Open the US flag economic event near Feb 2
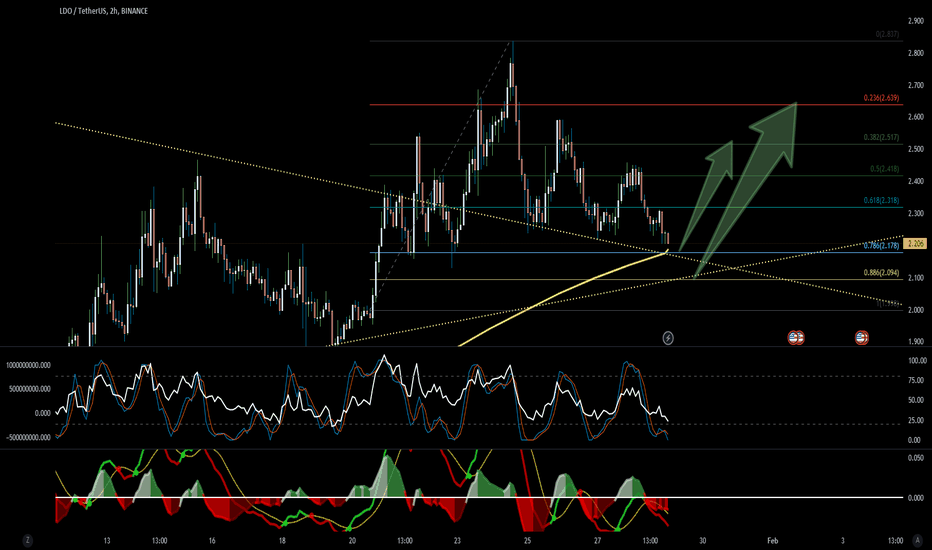Viewport: 932px width, 550px height. 862,338
